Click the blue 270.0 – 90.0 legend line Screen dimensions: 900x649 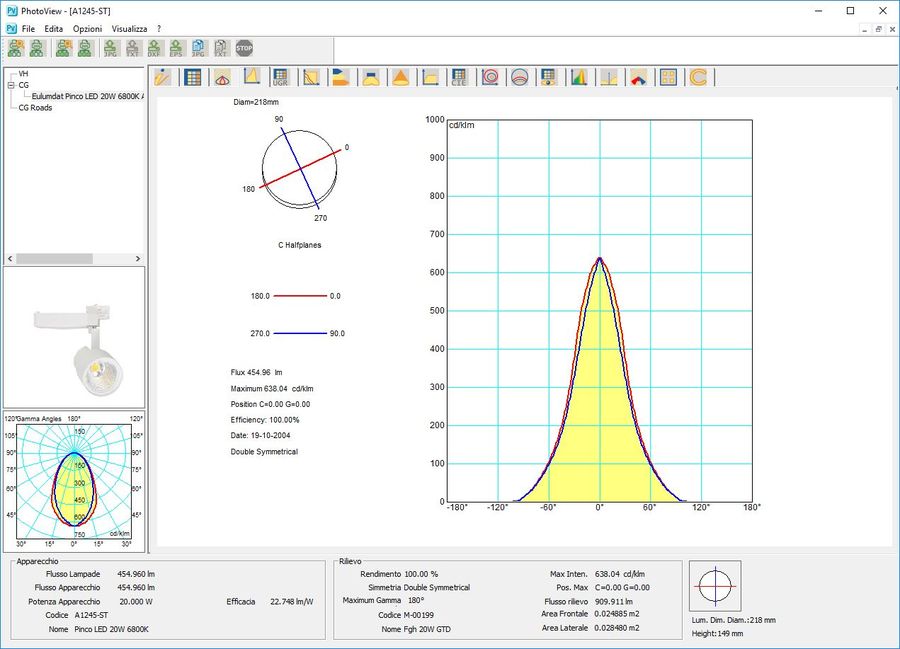click(x=300, y=333)
